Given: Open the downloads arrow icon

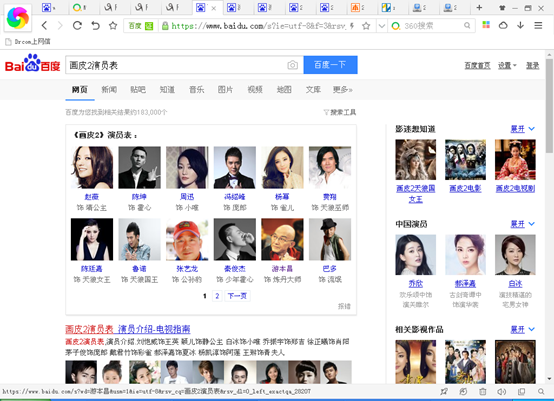Looking at the screenshot, I should 520,25.
